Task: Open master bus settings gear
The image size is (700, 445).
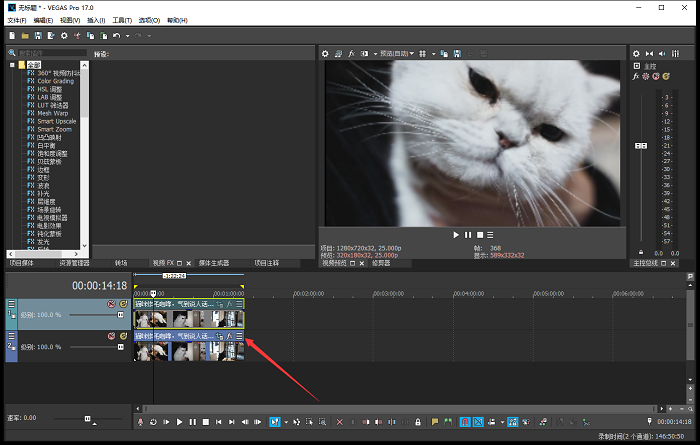Action: [636, 53]
